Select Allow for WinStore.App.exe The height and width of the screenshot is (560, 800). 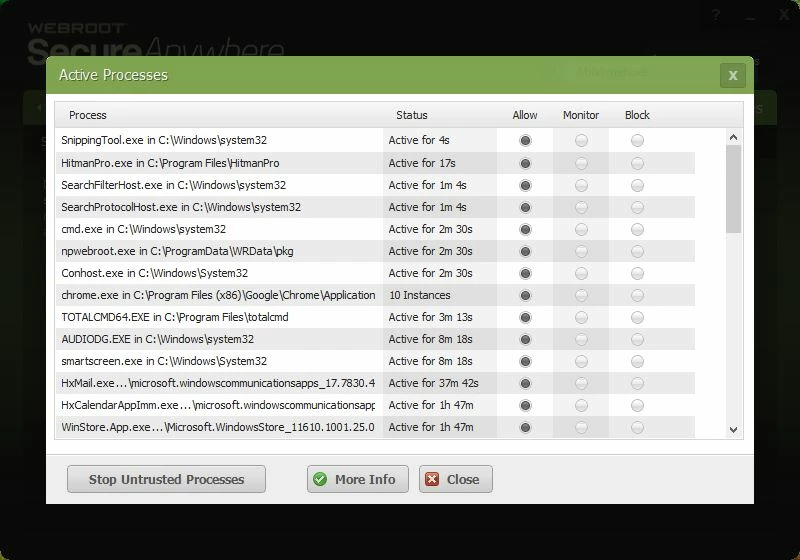pos(525,427)
